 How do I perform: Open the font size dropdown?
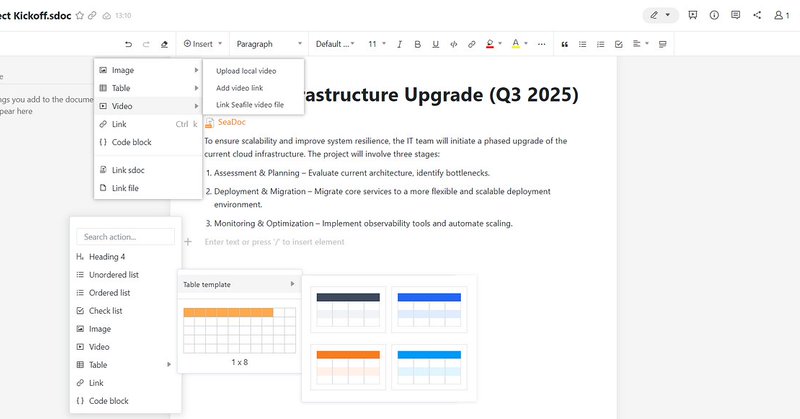(x=377, y=44)
